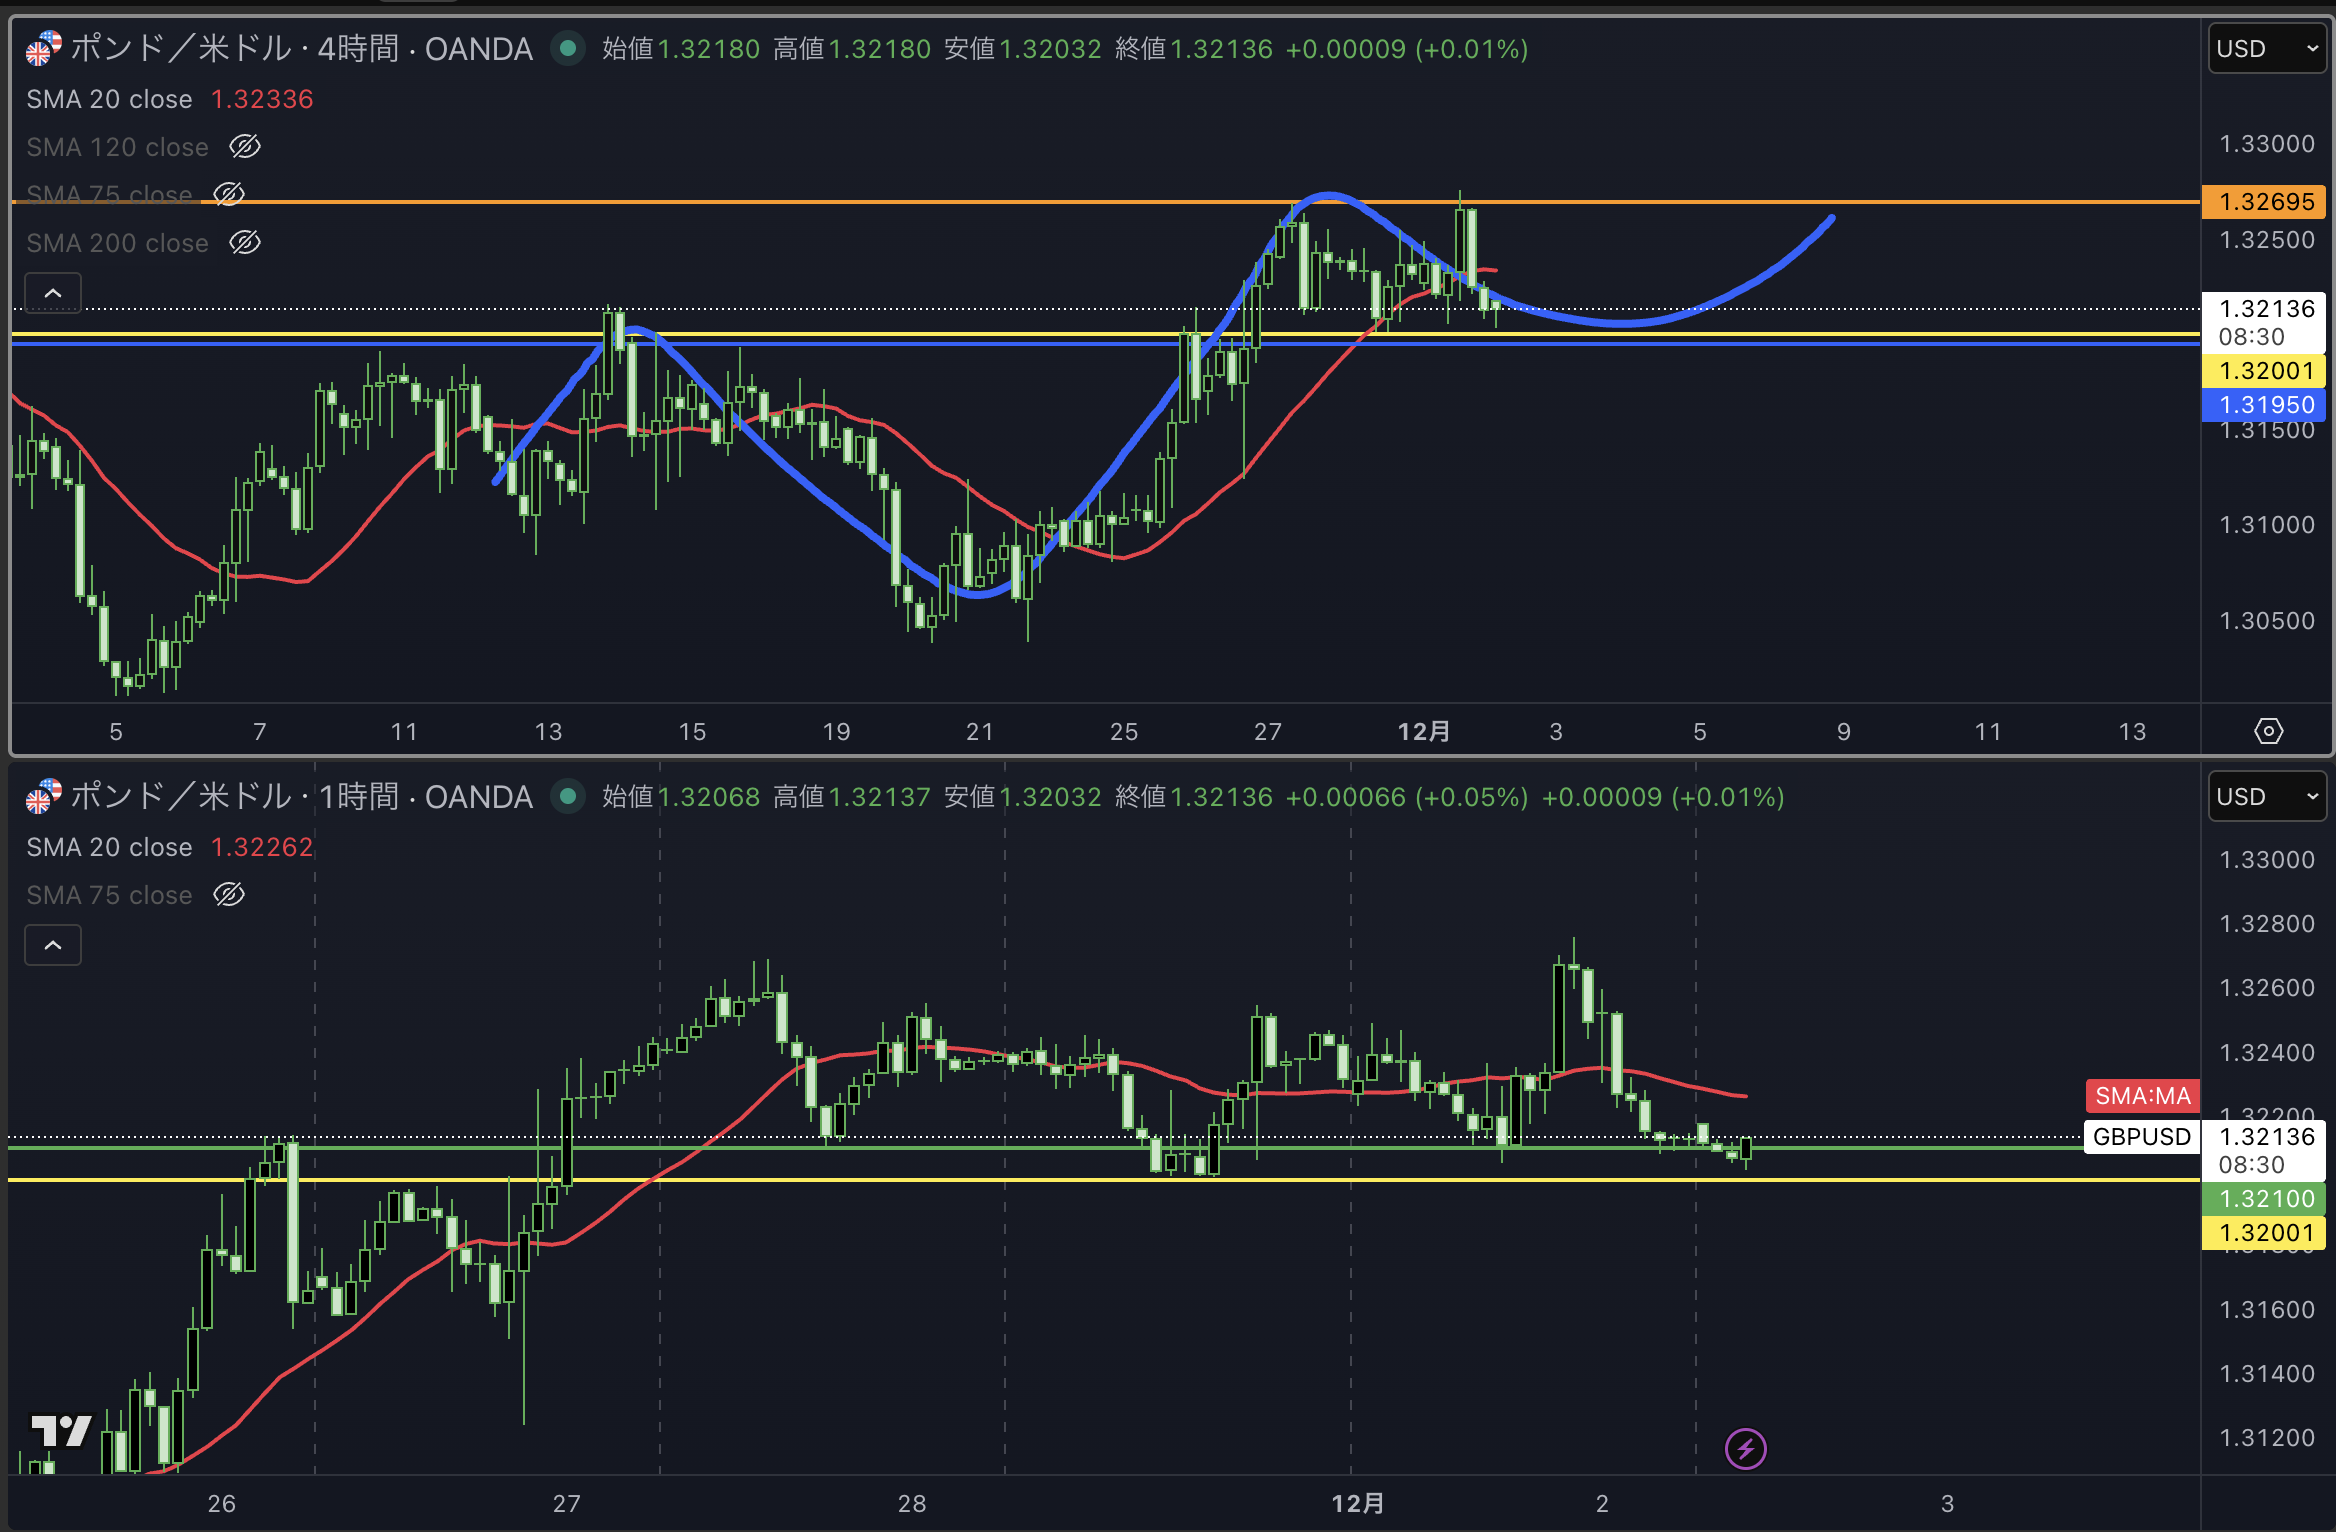Collapse indicator legend in the 4-hour chart

(53, 293)
